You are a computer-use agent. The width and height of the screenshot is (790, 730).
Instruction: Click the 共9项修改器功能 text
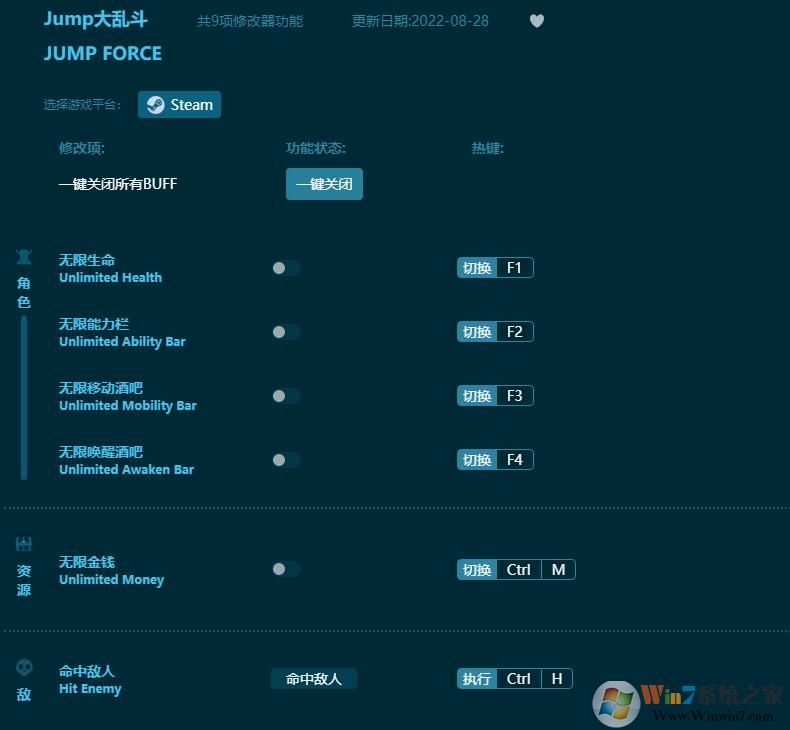point(250,21)
